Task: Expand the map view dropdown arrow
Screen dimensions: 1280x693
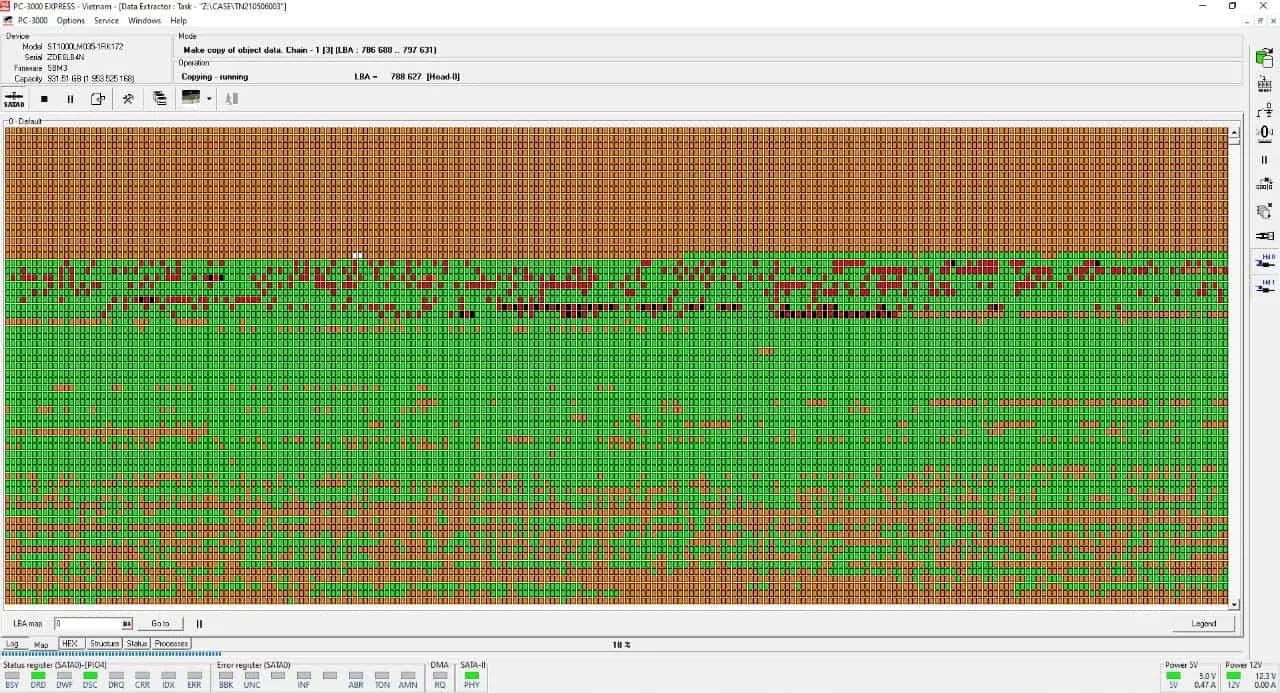Action: [x=209, y=99]
